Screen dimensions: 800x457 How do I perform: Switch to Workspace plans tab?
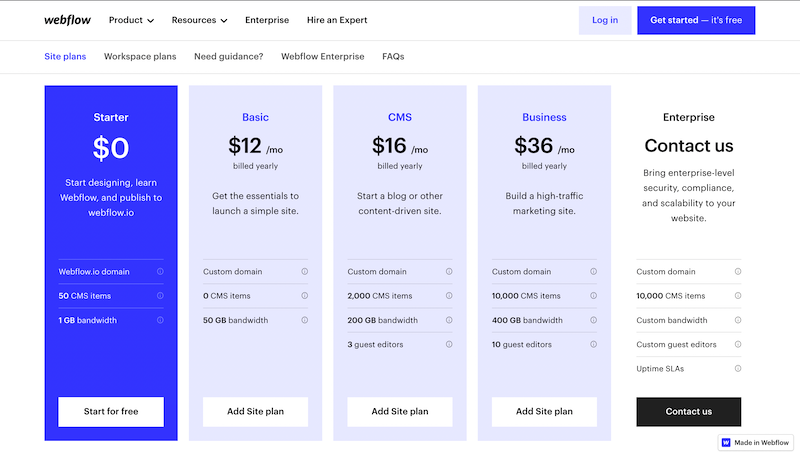point(140,57)
